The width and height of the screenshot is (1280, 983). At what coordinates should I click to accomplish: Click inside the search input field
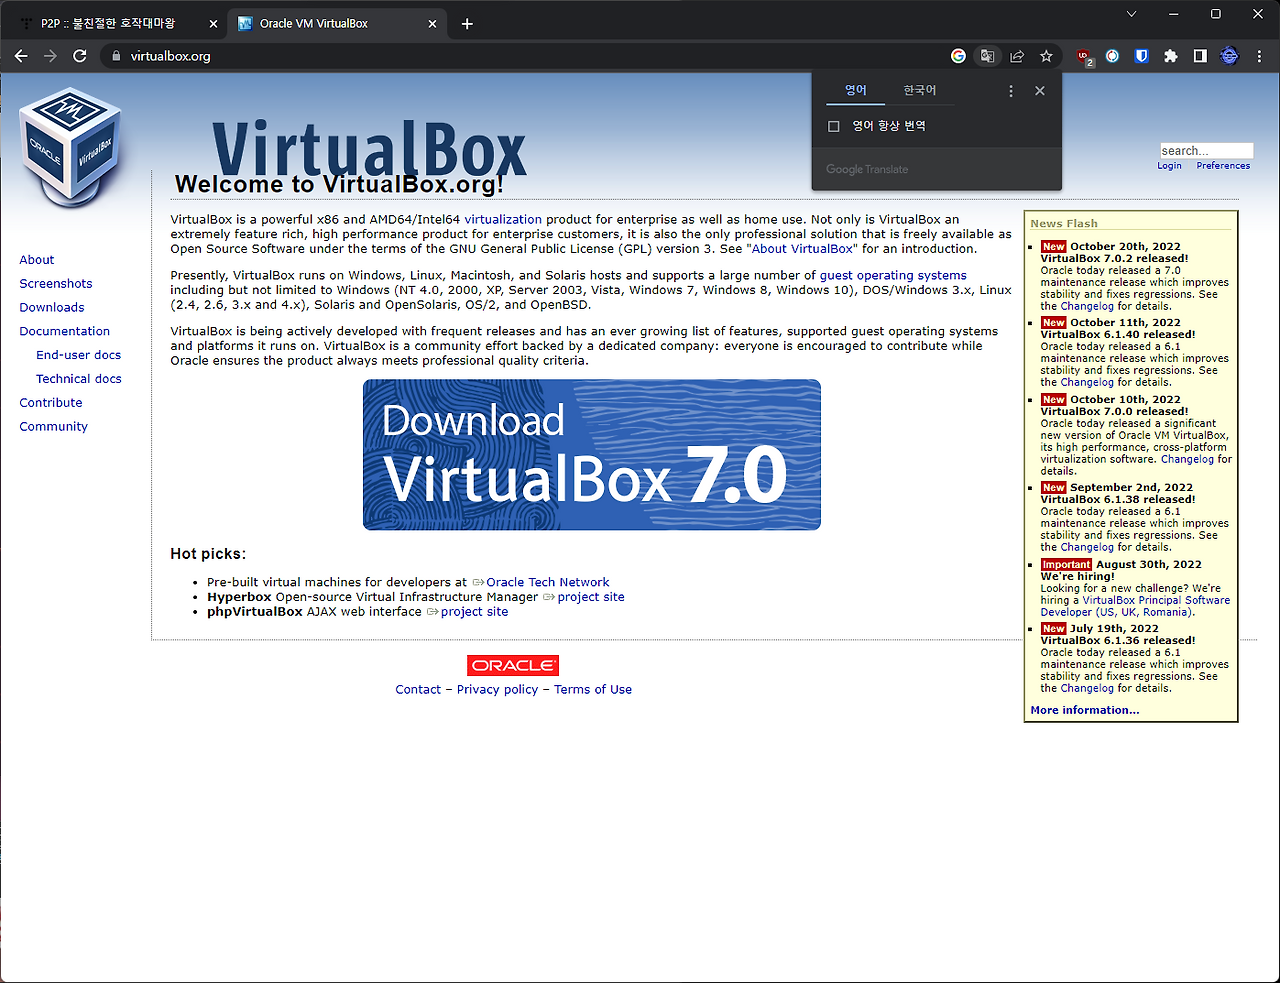(x=1206, y=150)
